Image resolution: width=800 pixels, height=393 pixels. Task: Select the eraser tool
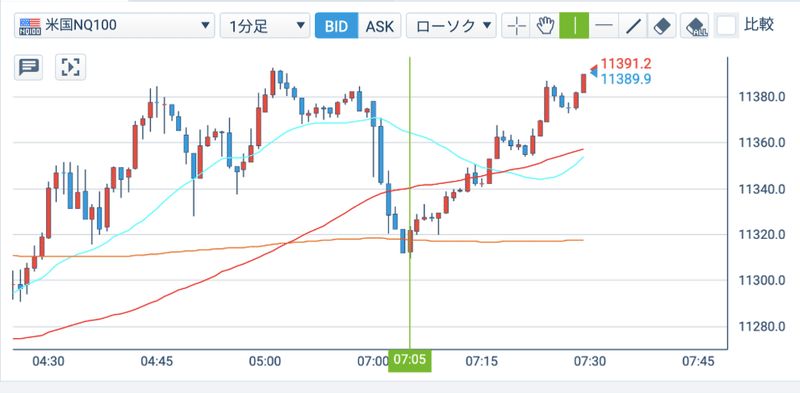click(662, 26)
